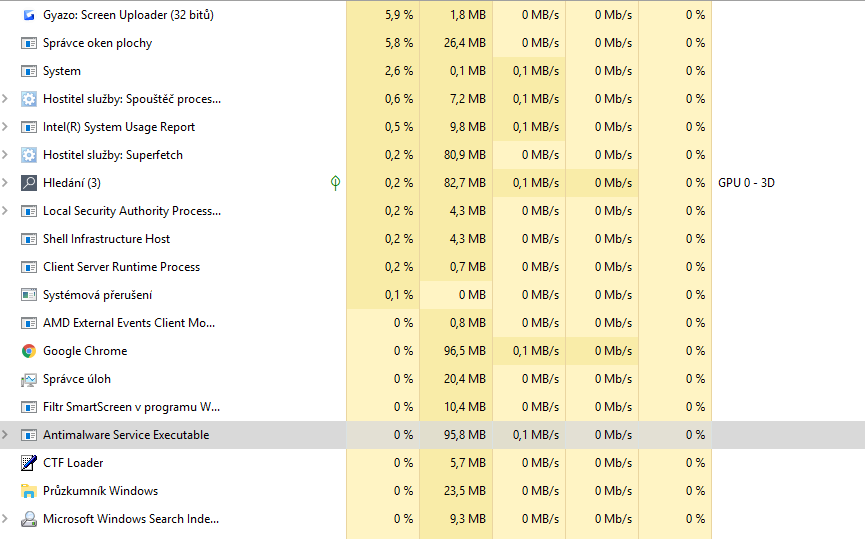Click the 9,8 MB memory value for Intel report
865x539 pixels.
coord(468,127)
